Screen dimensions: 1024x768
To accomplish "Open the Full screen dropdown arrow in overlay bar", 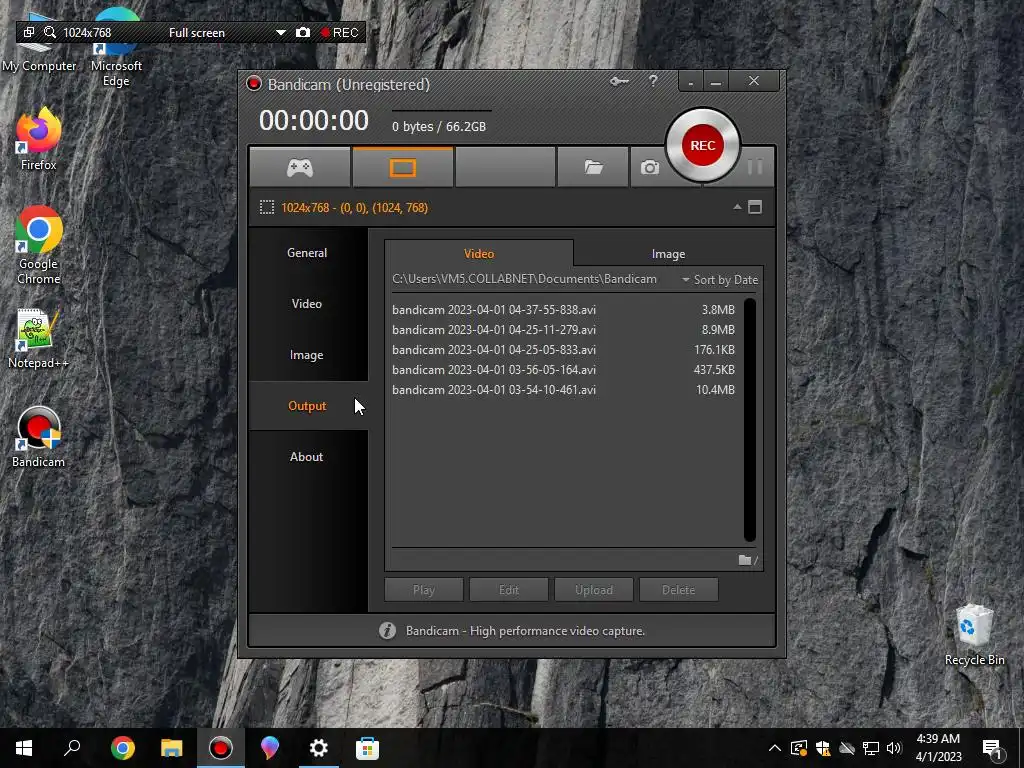I will coord(281,33).
